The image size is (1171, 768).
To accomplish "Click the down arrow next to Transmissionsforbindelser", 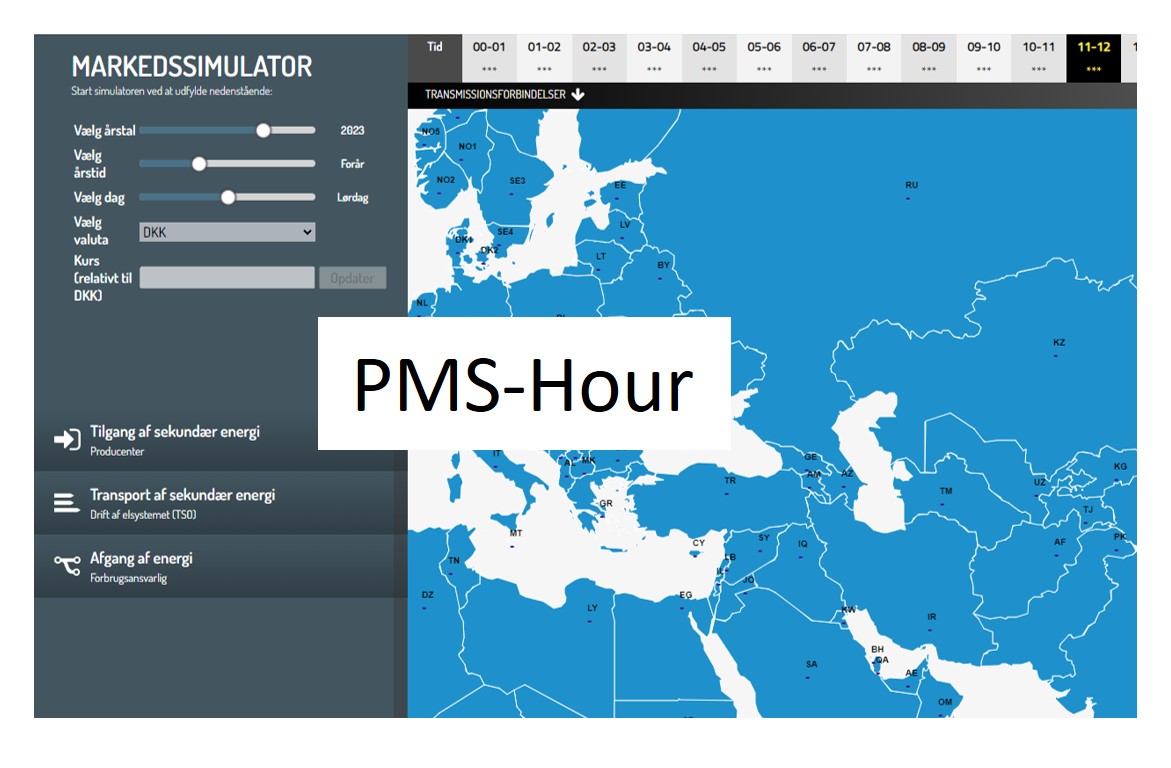I will coord(578,95).
